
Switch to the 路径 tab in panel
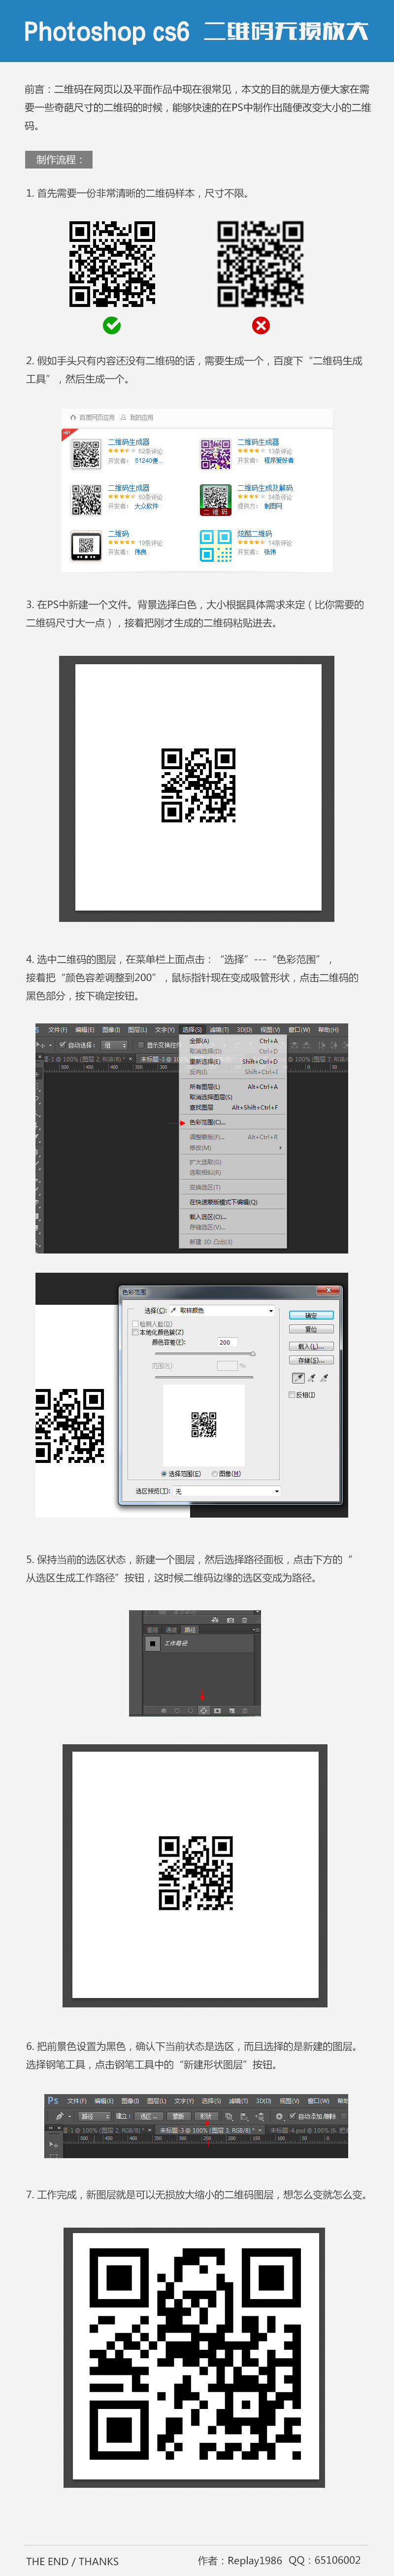191,1630
